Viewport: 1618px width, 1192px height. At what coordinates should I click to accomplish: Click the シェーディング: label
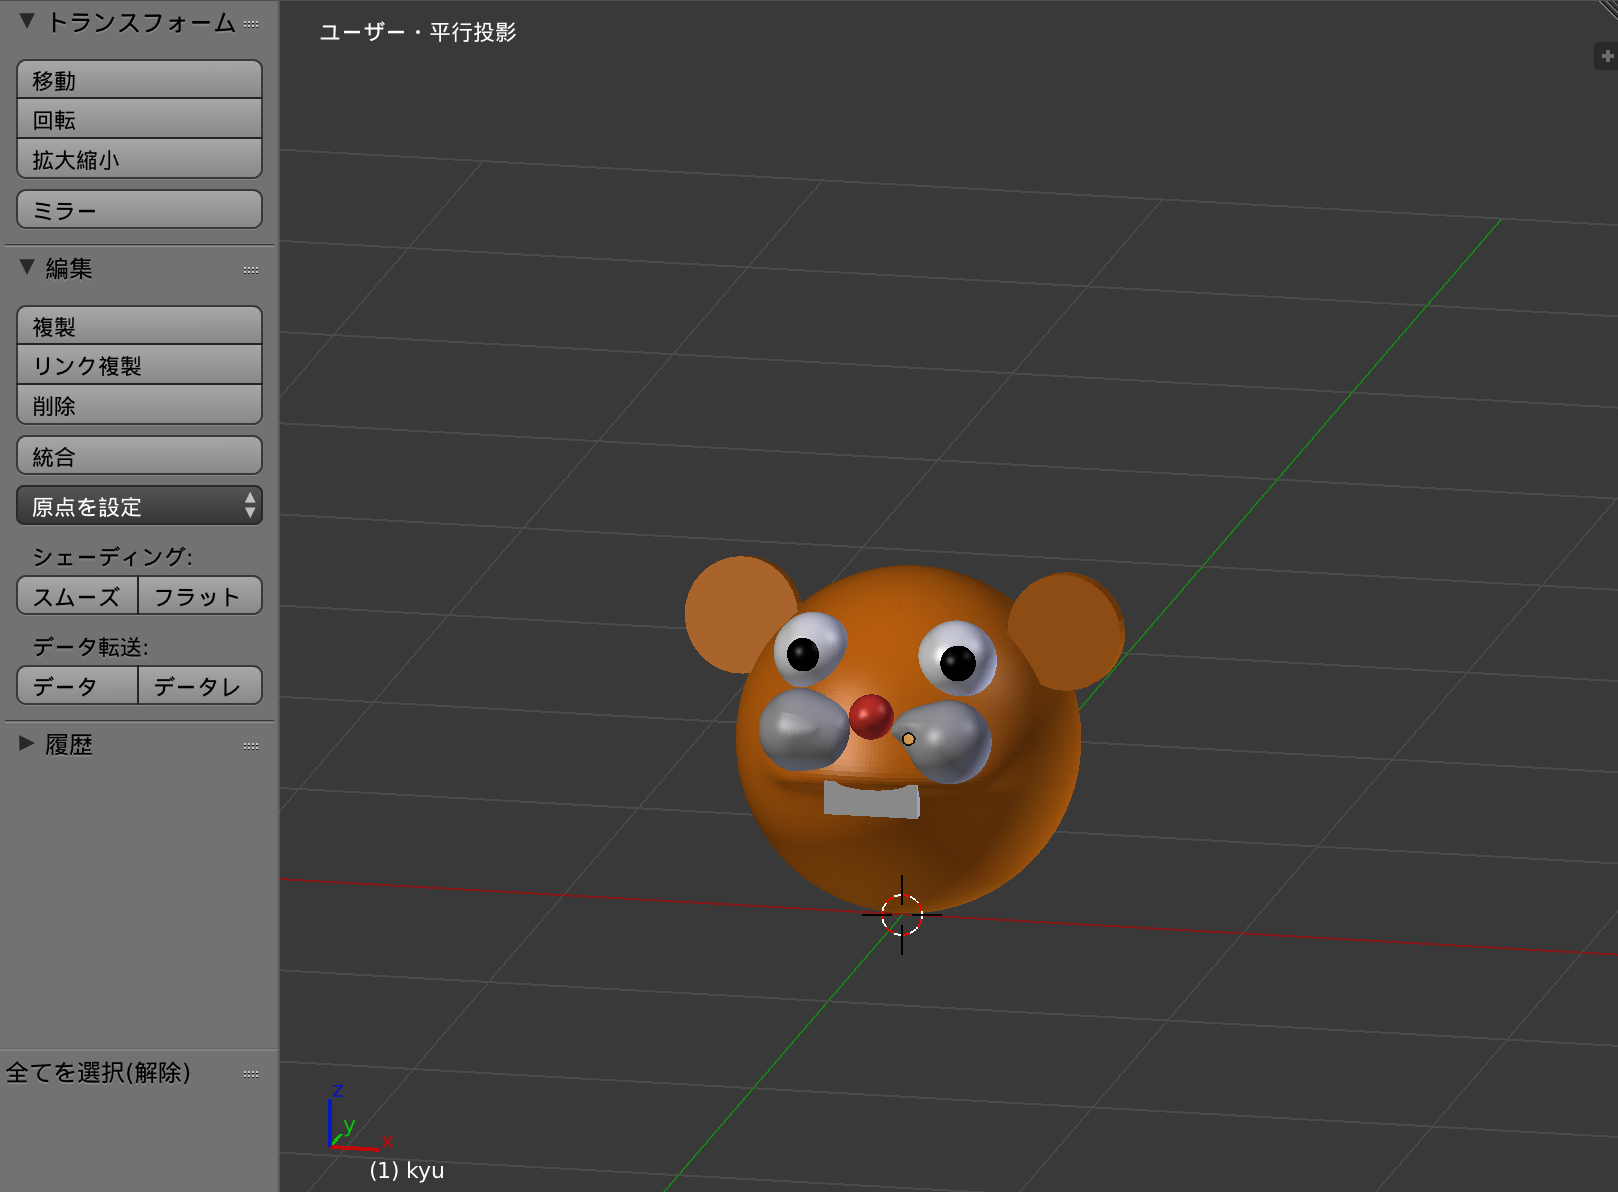click(x=112, y=556)
